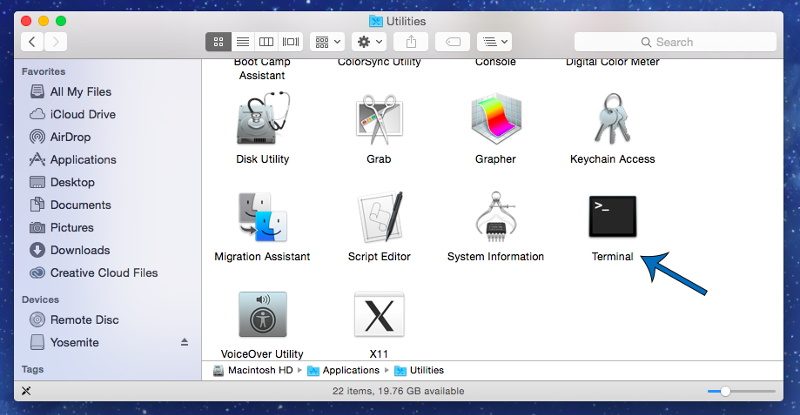Select the VoiceOver Utility icon
Screen dimensions: 800x415
point(263,314)
